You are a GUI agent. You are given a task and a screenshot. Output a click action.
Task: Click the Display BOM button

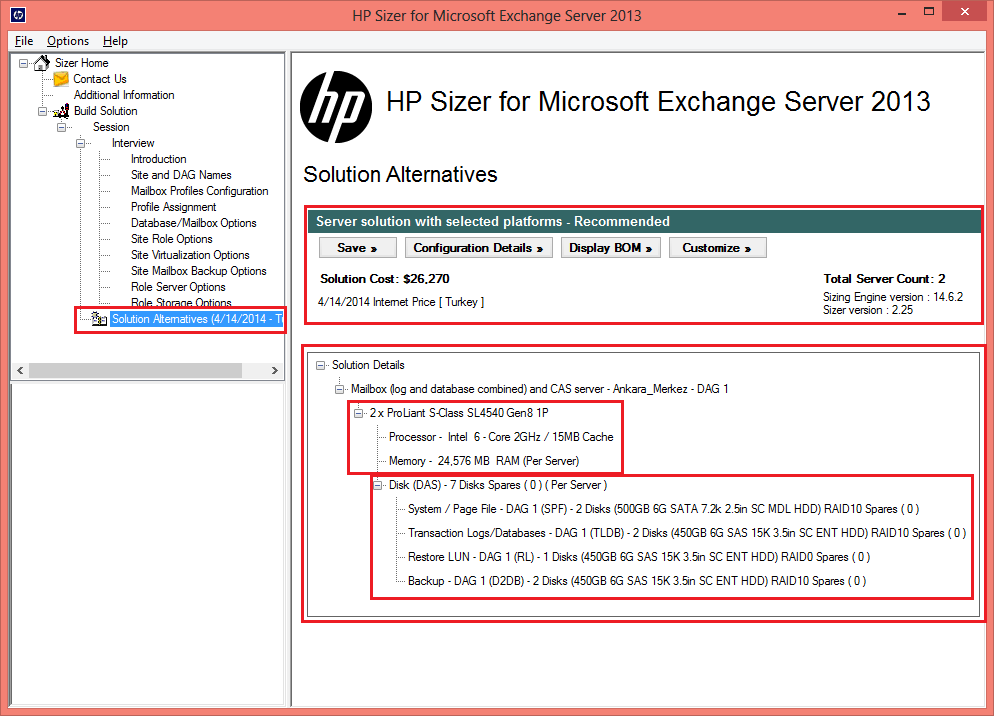tap(610, 247)
